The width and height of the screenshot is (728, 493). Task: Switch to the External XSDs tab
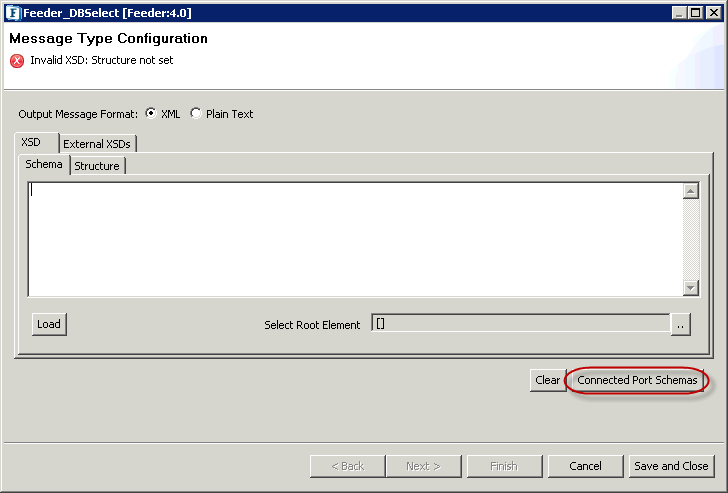[97, 144]
